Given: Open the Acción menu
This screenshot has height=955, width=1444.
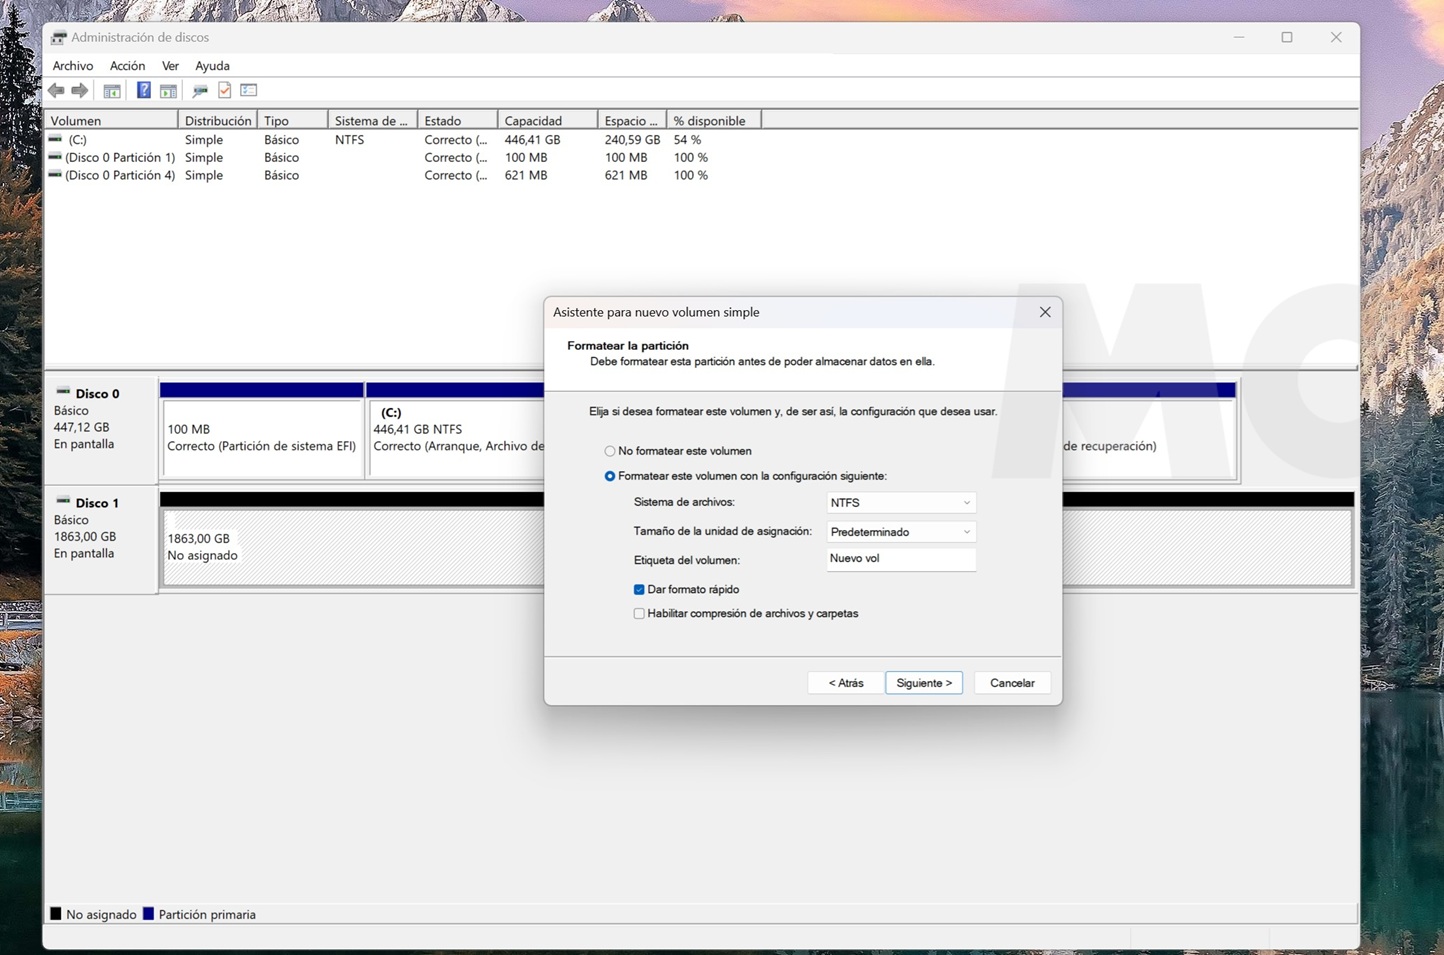Looking at the screenshot, I should coord(127,66).
